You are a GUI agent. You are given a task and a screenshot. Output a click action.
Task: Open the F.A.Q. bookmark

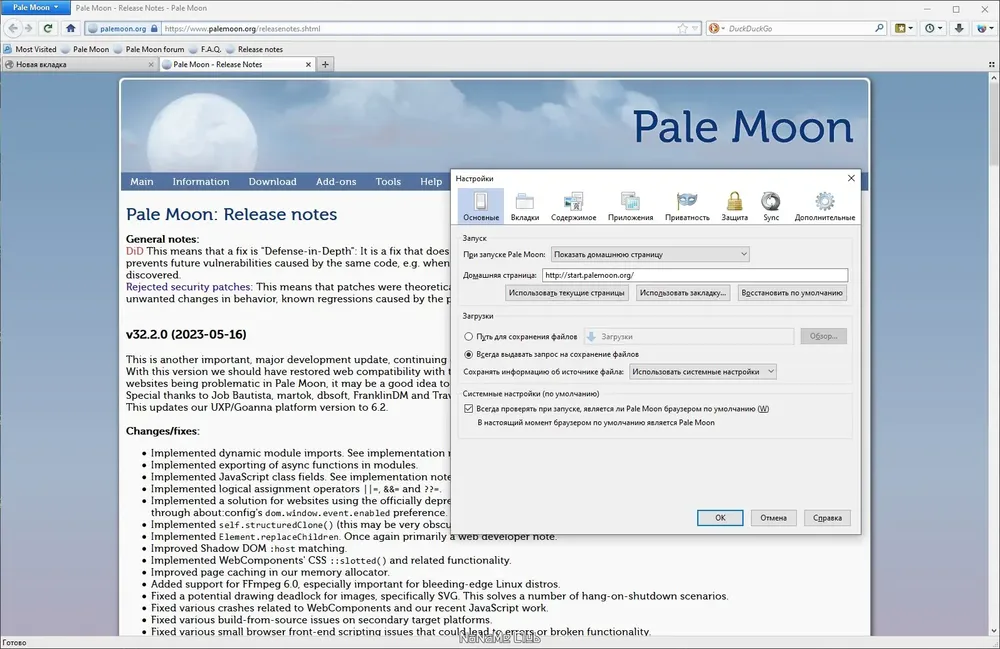205,49
